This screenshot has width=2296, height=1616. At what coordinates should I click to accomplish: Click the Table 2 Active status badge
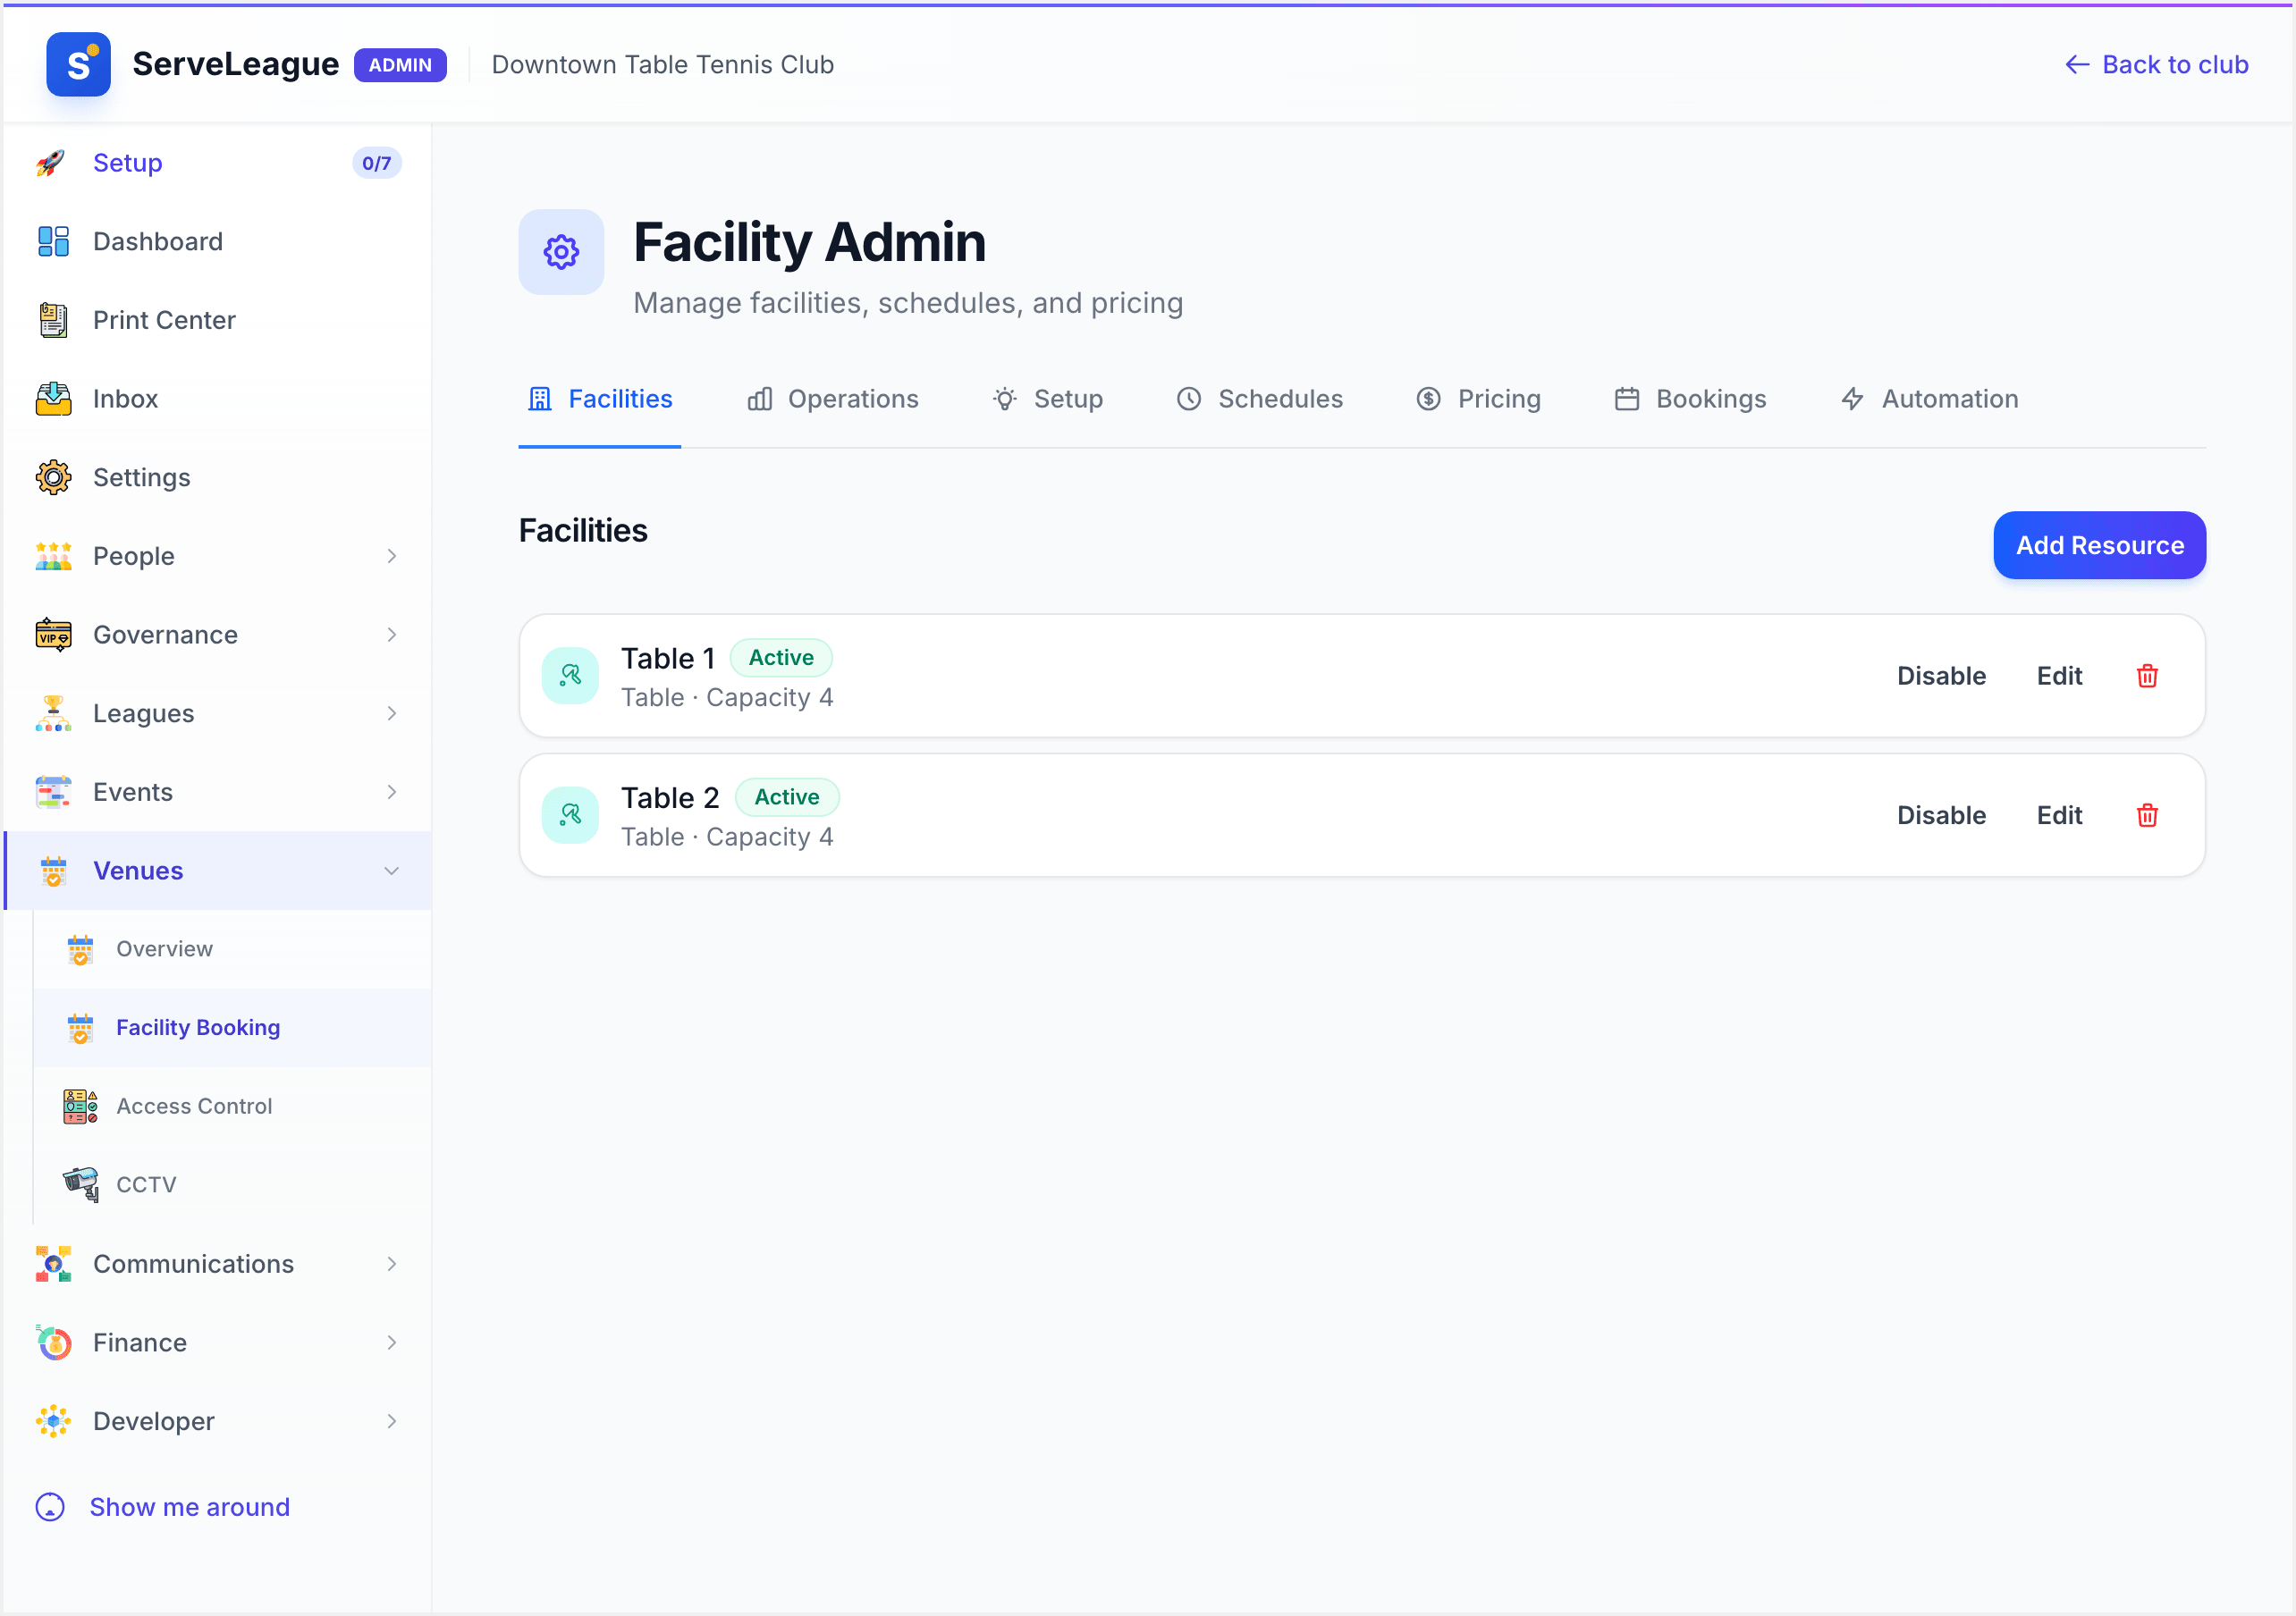coord(787,797)
